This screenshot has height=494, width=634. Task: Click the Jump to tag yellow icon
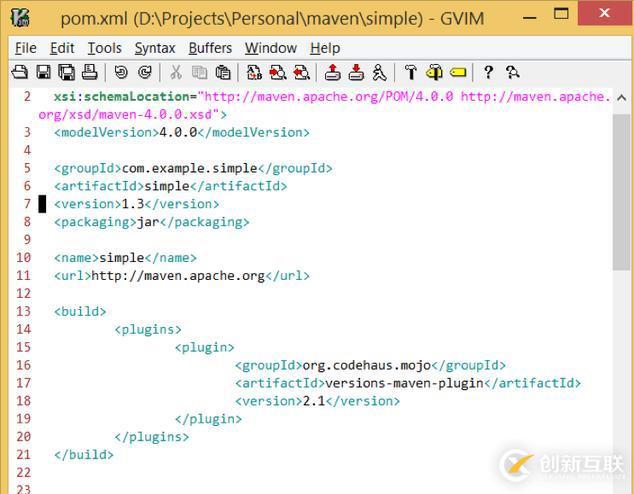(458, 72)
